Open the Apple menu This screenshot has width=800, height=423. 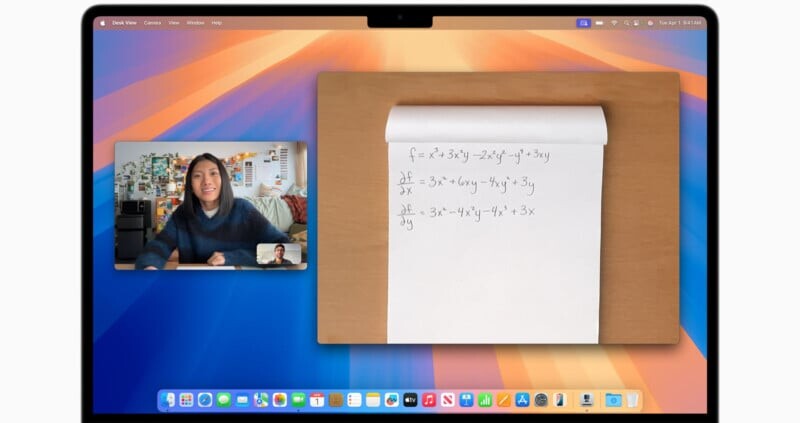pos(102,22)
